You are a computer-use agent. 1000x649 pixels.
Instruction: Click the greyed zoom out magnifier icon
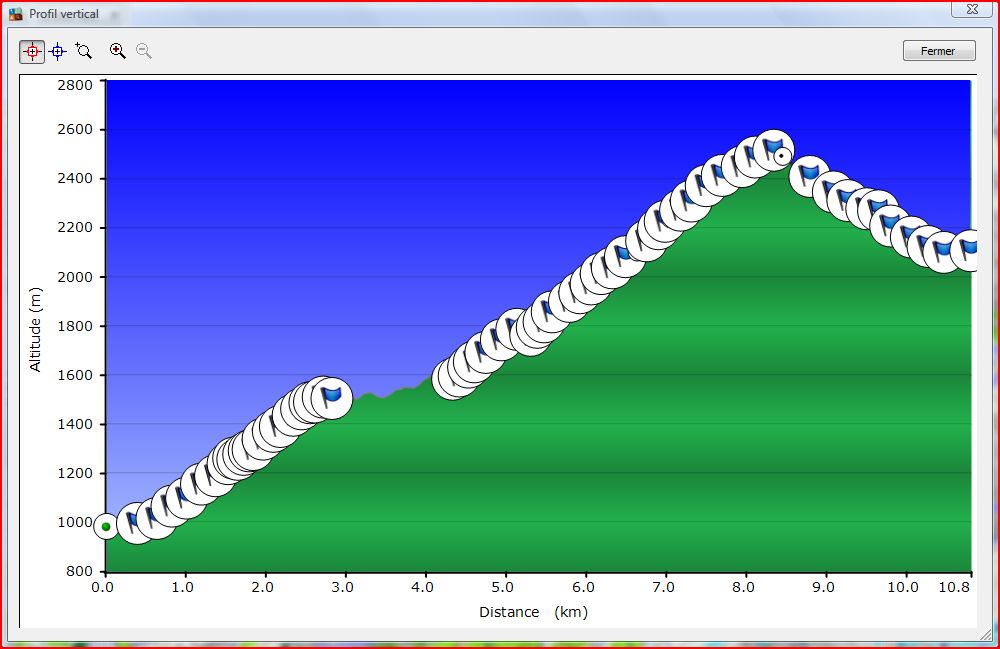pos(144,51)
